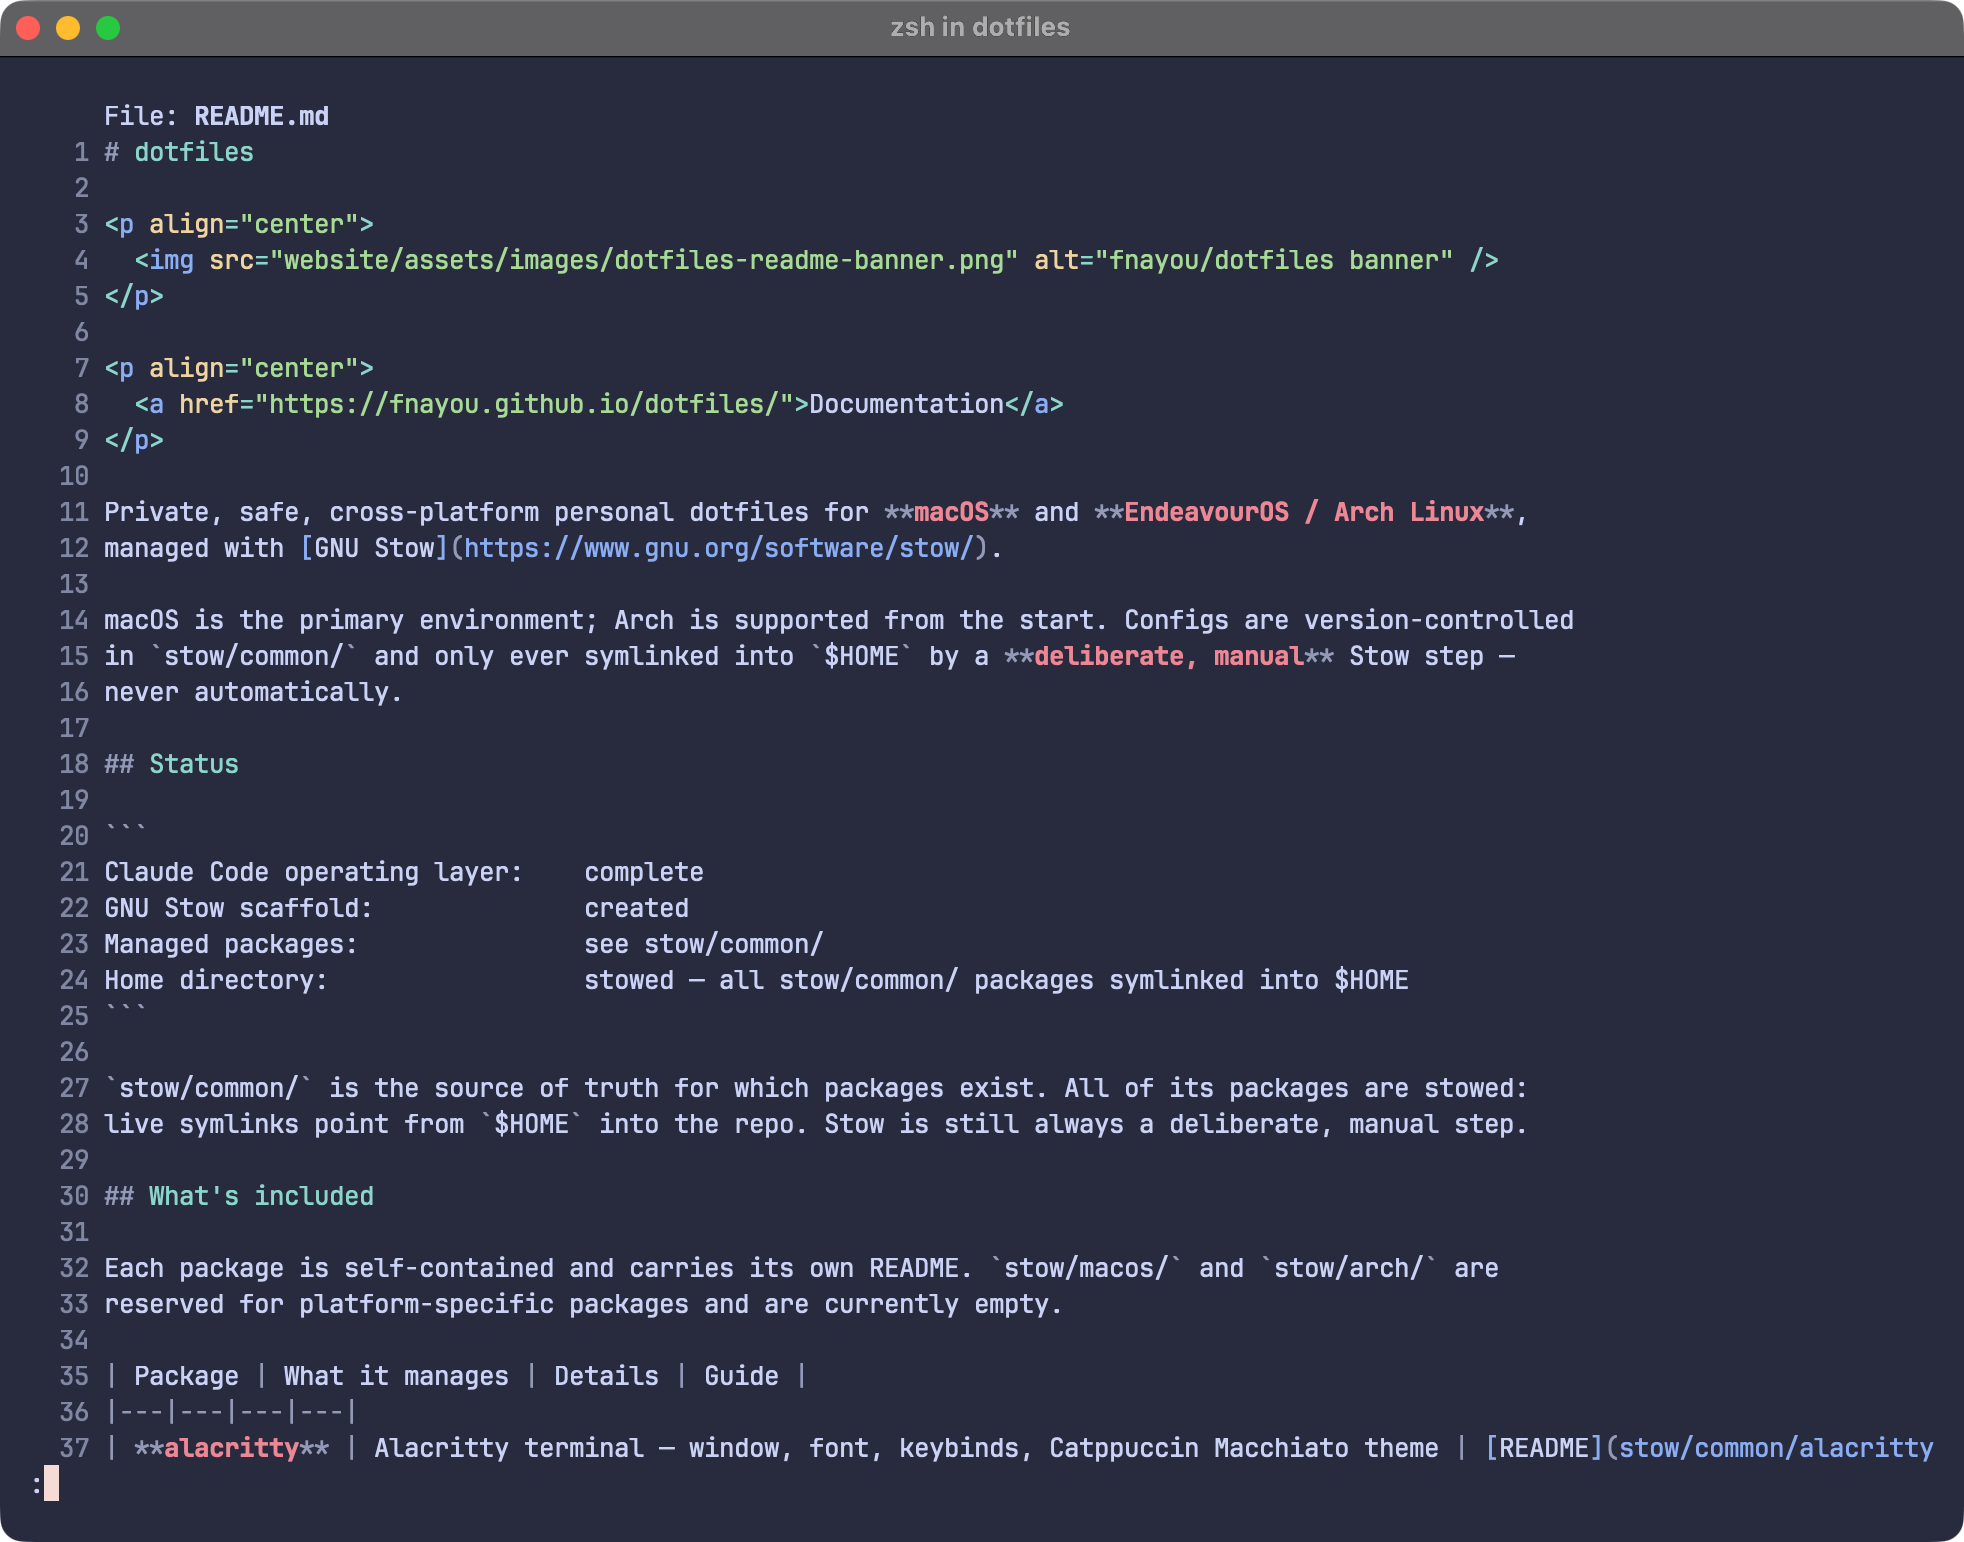This screenshot has height=1542, width=1964.
Task: Click the table separator row on line 36
Action: pyautogui.click(x=231, y=1412)
